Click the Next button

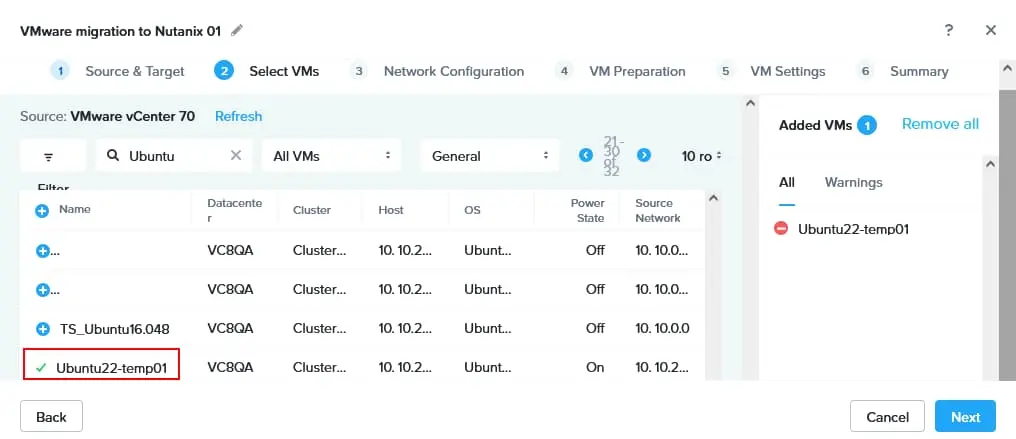965,416
